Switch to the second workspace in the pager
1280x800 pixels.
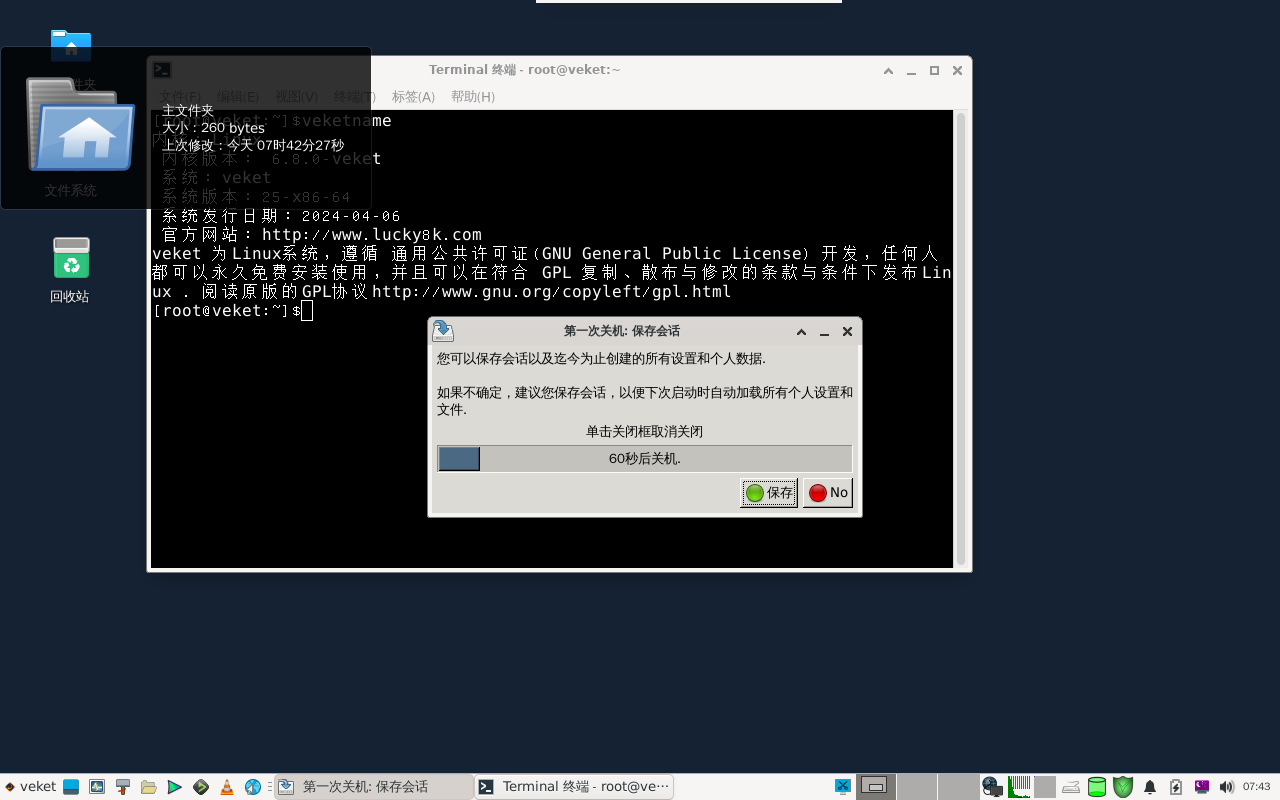pos(917,787)
